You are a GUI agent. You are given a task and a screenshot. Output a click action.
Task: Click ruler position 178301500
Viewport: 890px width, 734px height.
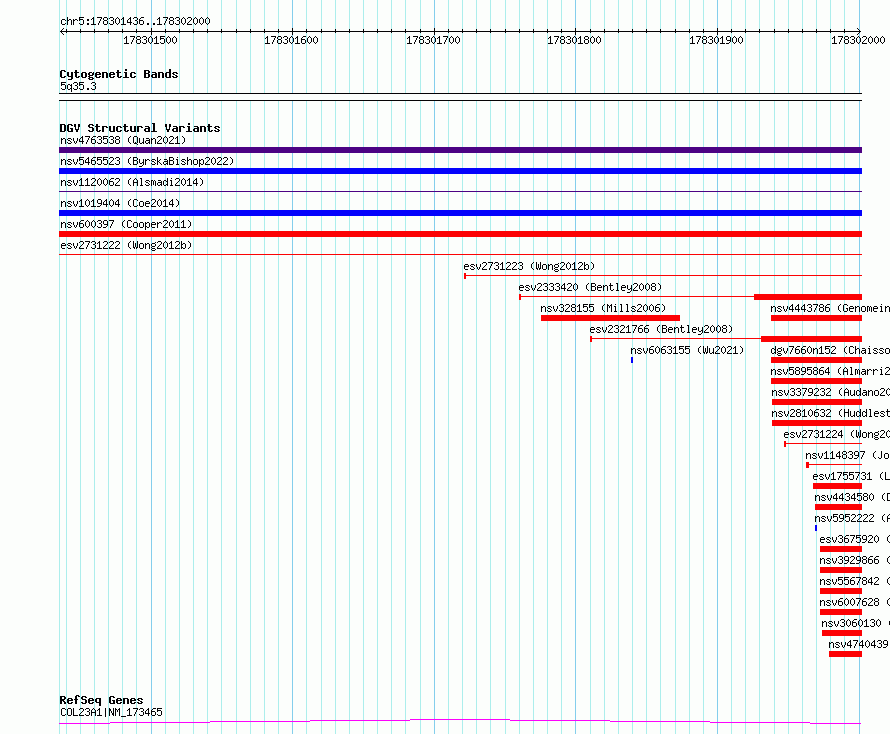click(150, 40)
